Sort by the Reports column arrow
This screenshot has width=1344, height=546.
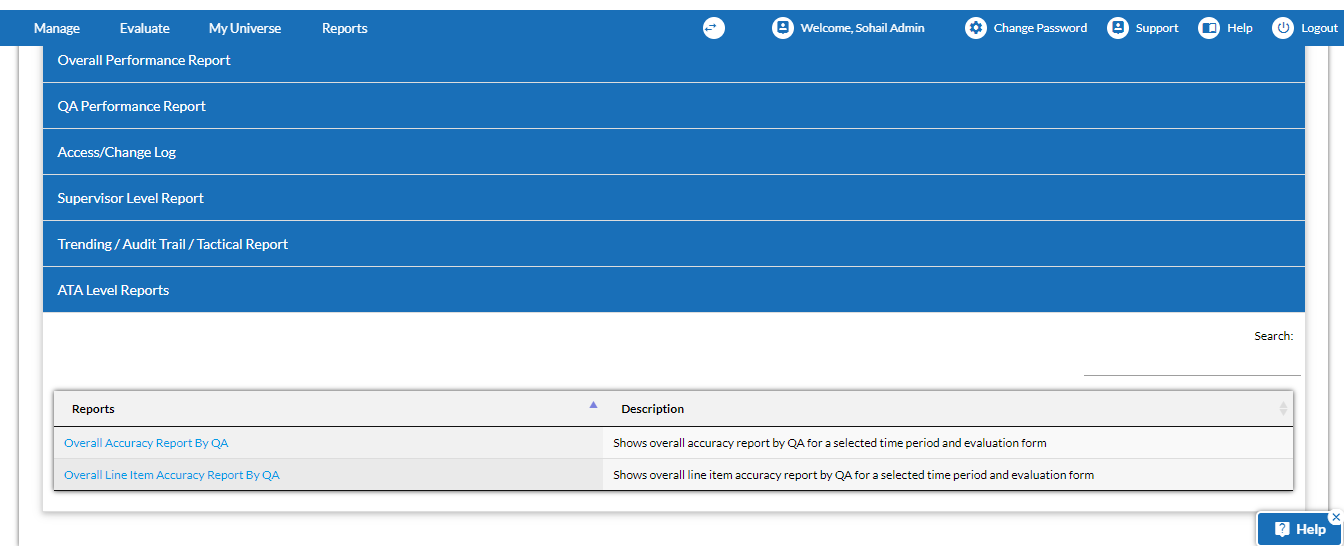593,405
